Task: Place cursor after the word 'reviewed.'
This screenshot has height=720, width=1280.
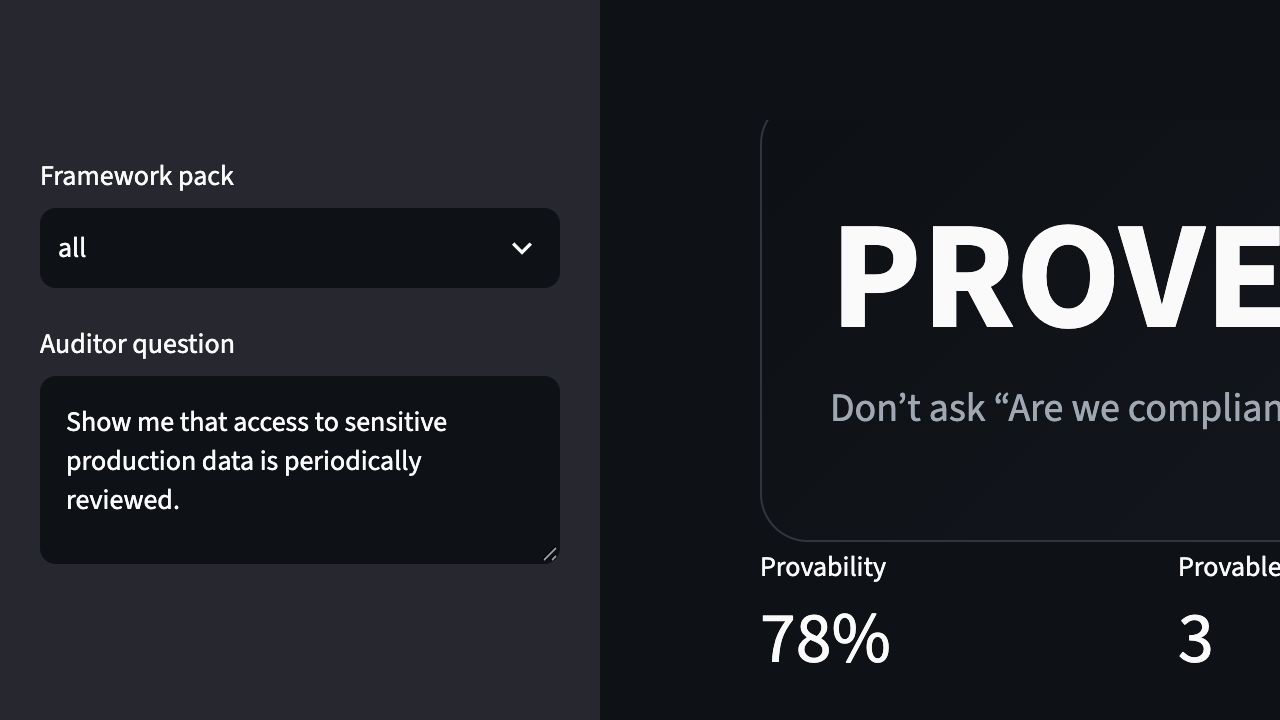Action: click(x=181, y=500)
